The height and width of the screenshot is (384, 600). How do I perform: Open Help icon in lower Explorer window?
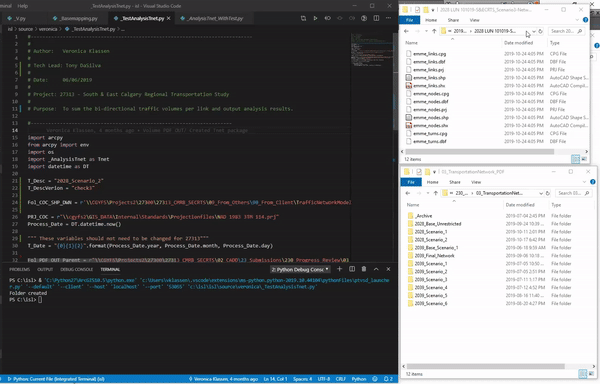click(x=593, y=182)
